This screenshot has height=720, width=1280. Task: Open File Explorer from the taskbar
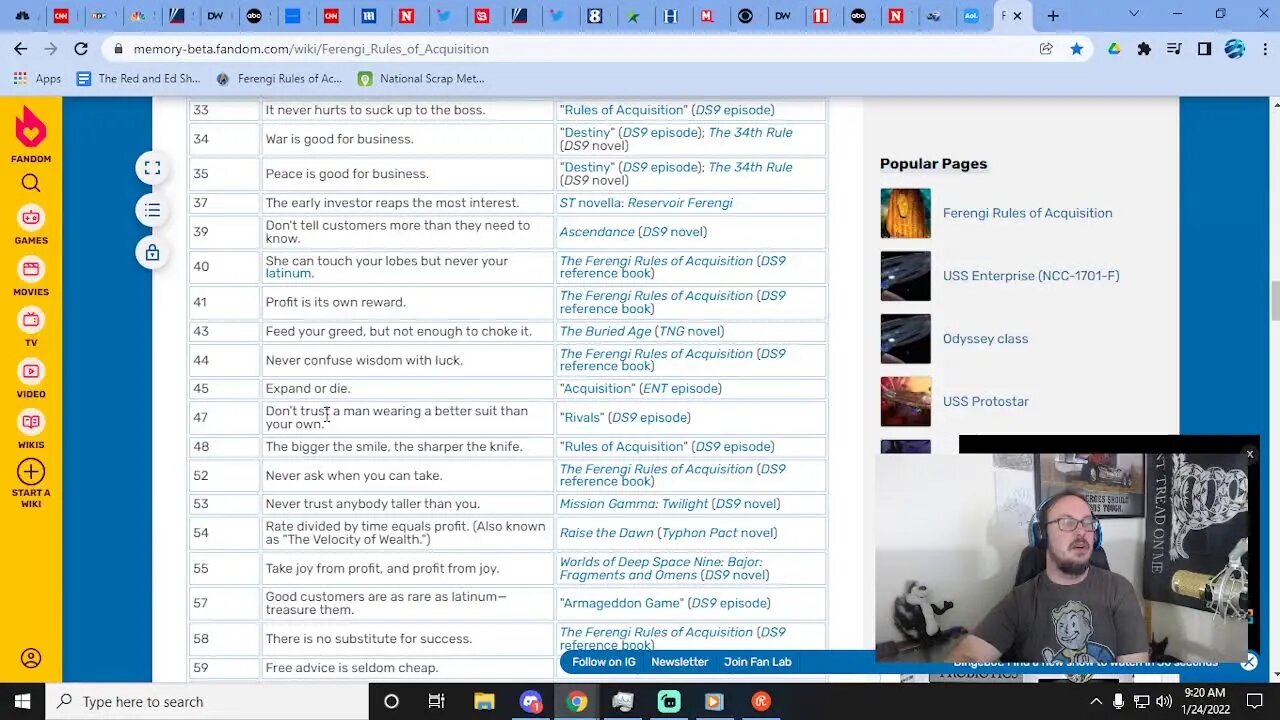[484, 701]
